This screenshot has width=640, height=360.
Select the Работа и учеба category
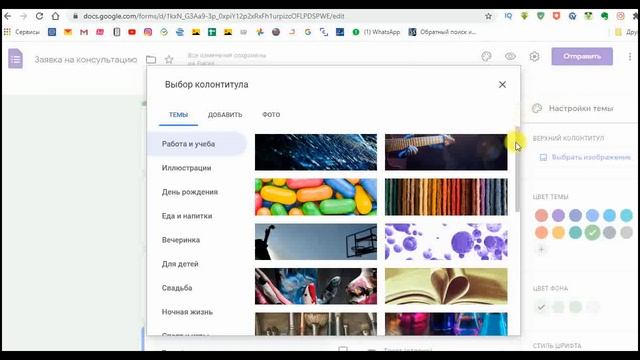(197, 144)
